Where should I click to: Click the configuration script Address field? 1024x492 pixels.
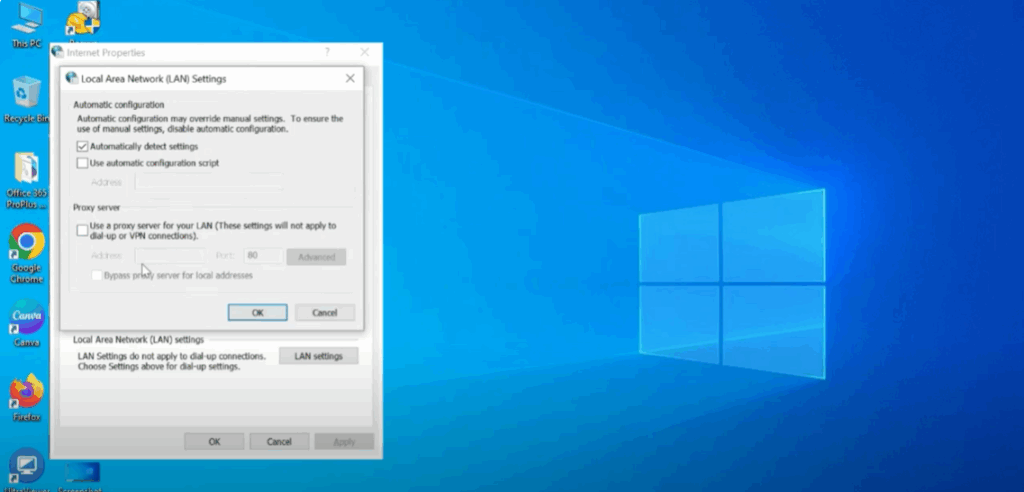tap(208, 182)
